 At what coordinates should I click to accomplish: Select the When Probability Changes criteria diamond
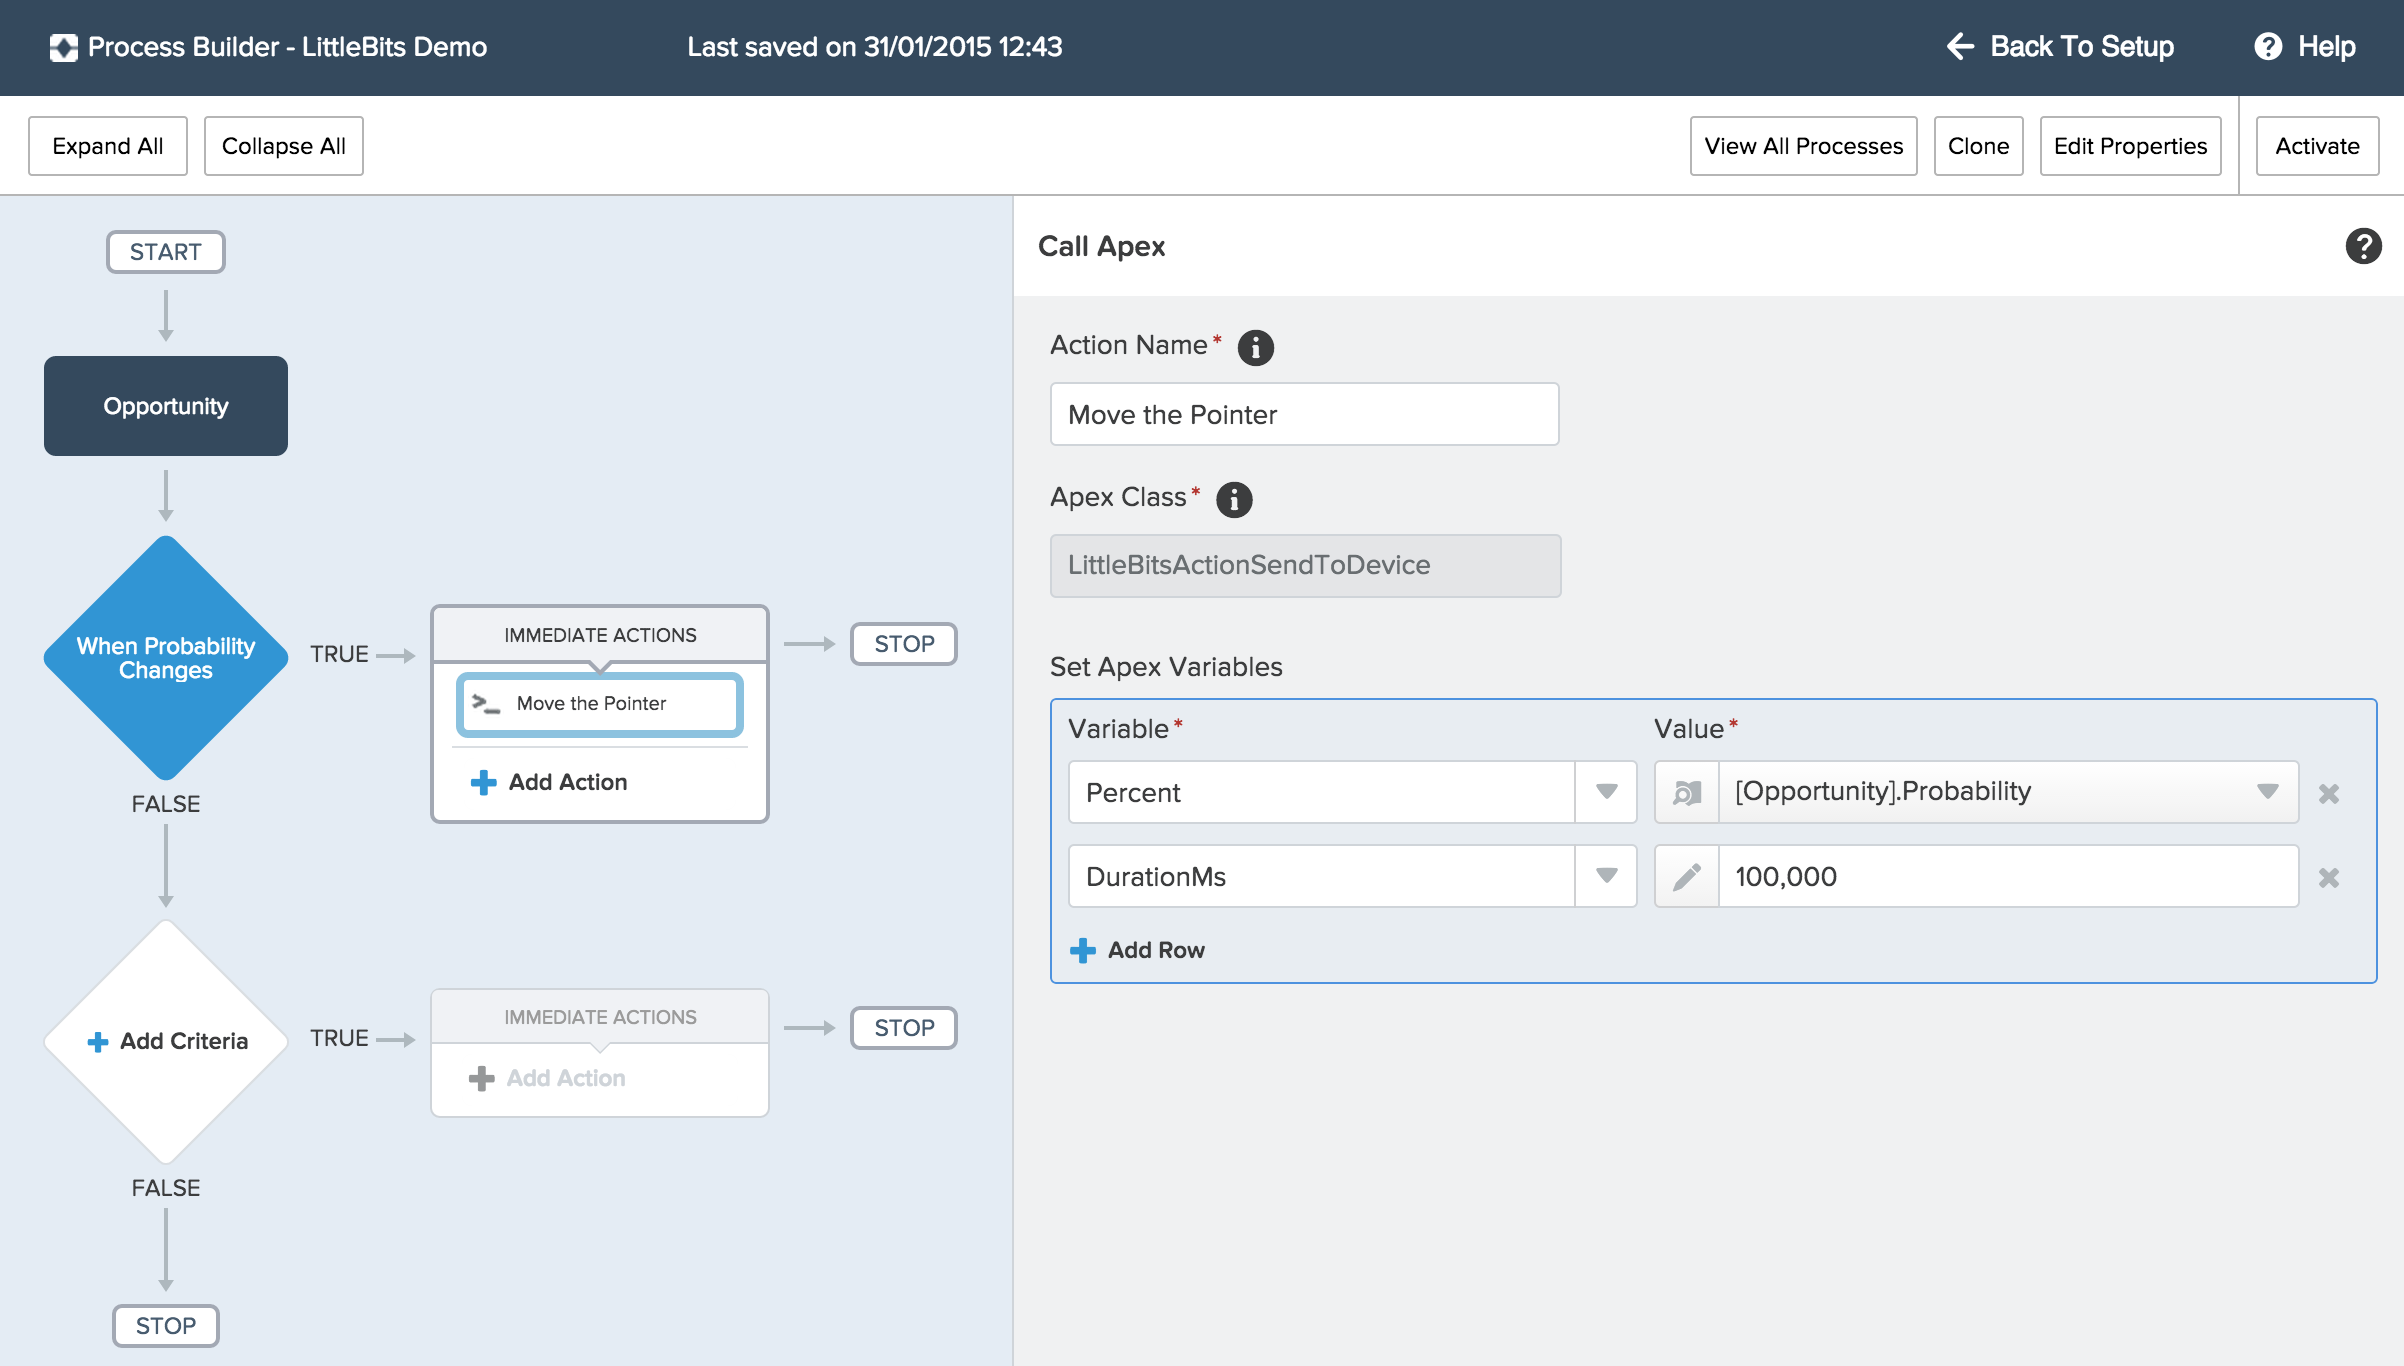click(166, 657)
